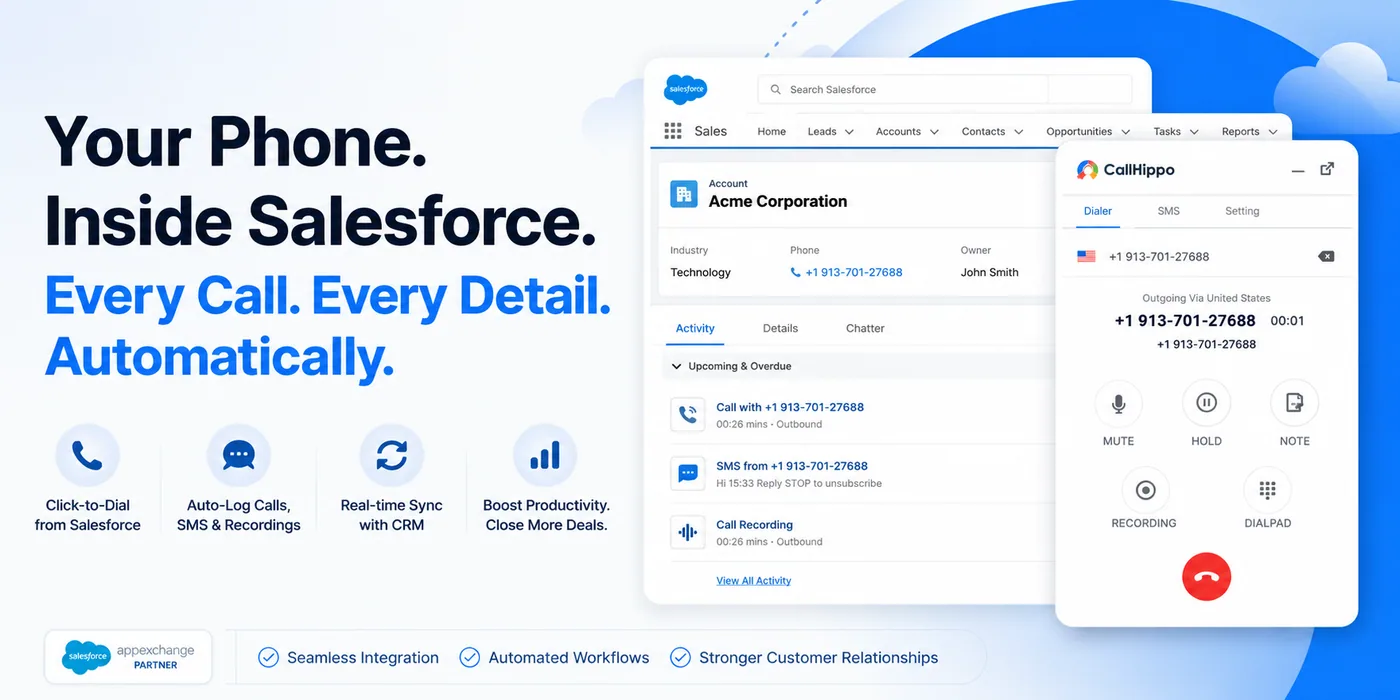
Task: Select the SMS tab in CallHippo
Action: click(x=1168, y=211)
